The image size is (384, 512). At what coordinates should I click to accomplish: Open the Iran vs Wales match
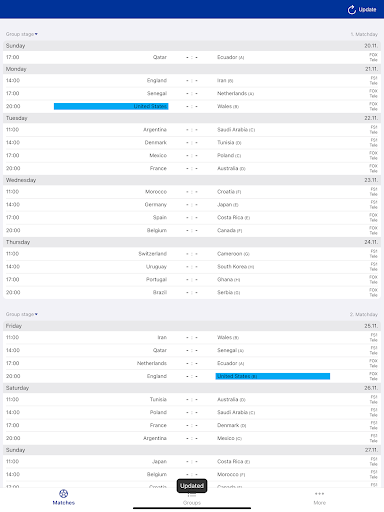click(x=192, y=338)
